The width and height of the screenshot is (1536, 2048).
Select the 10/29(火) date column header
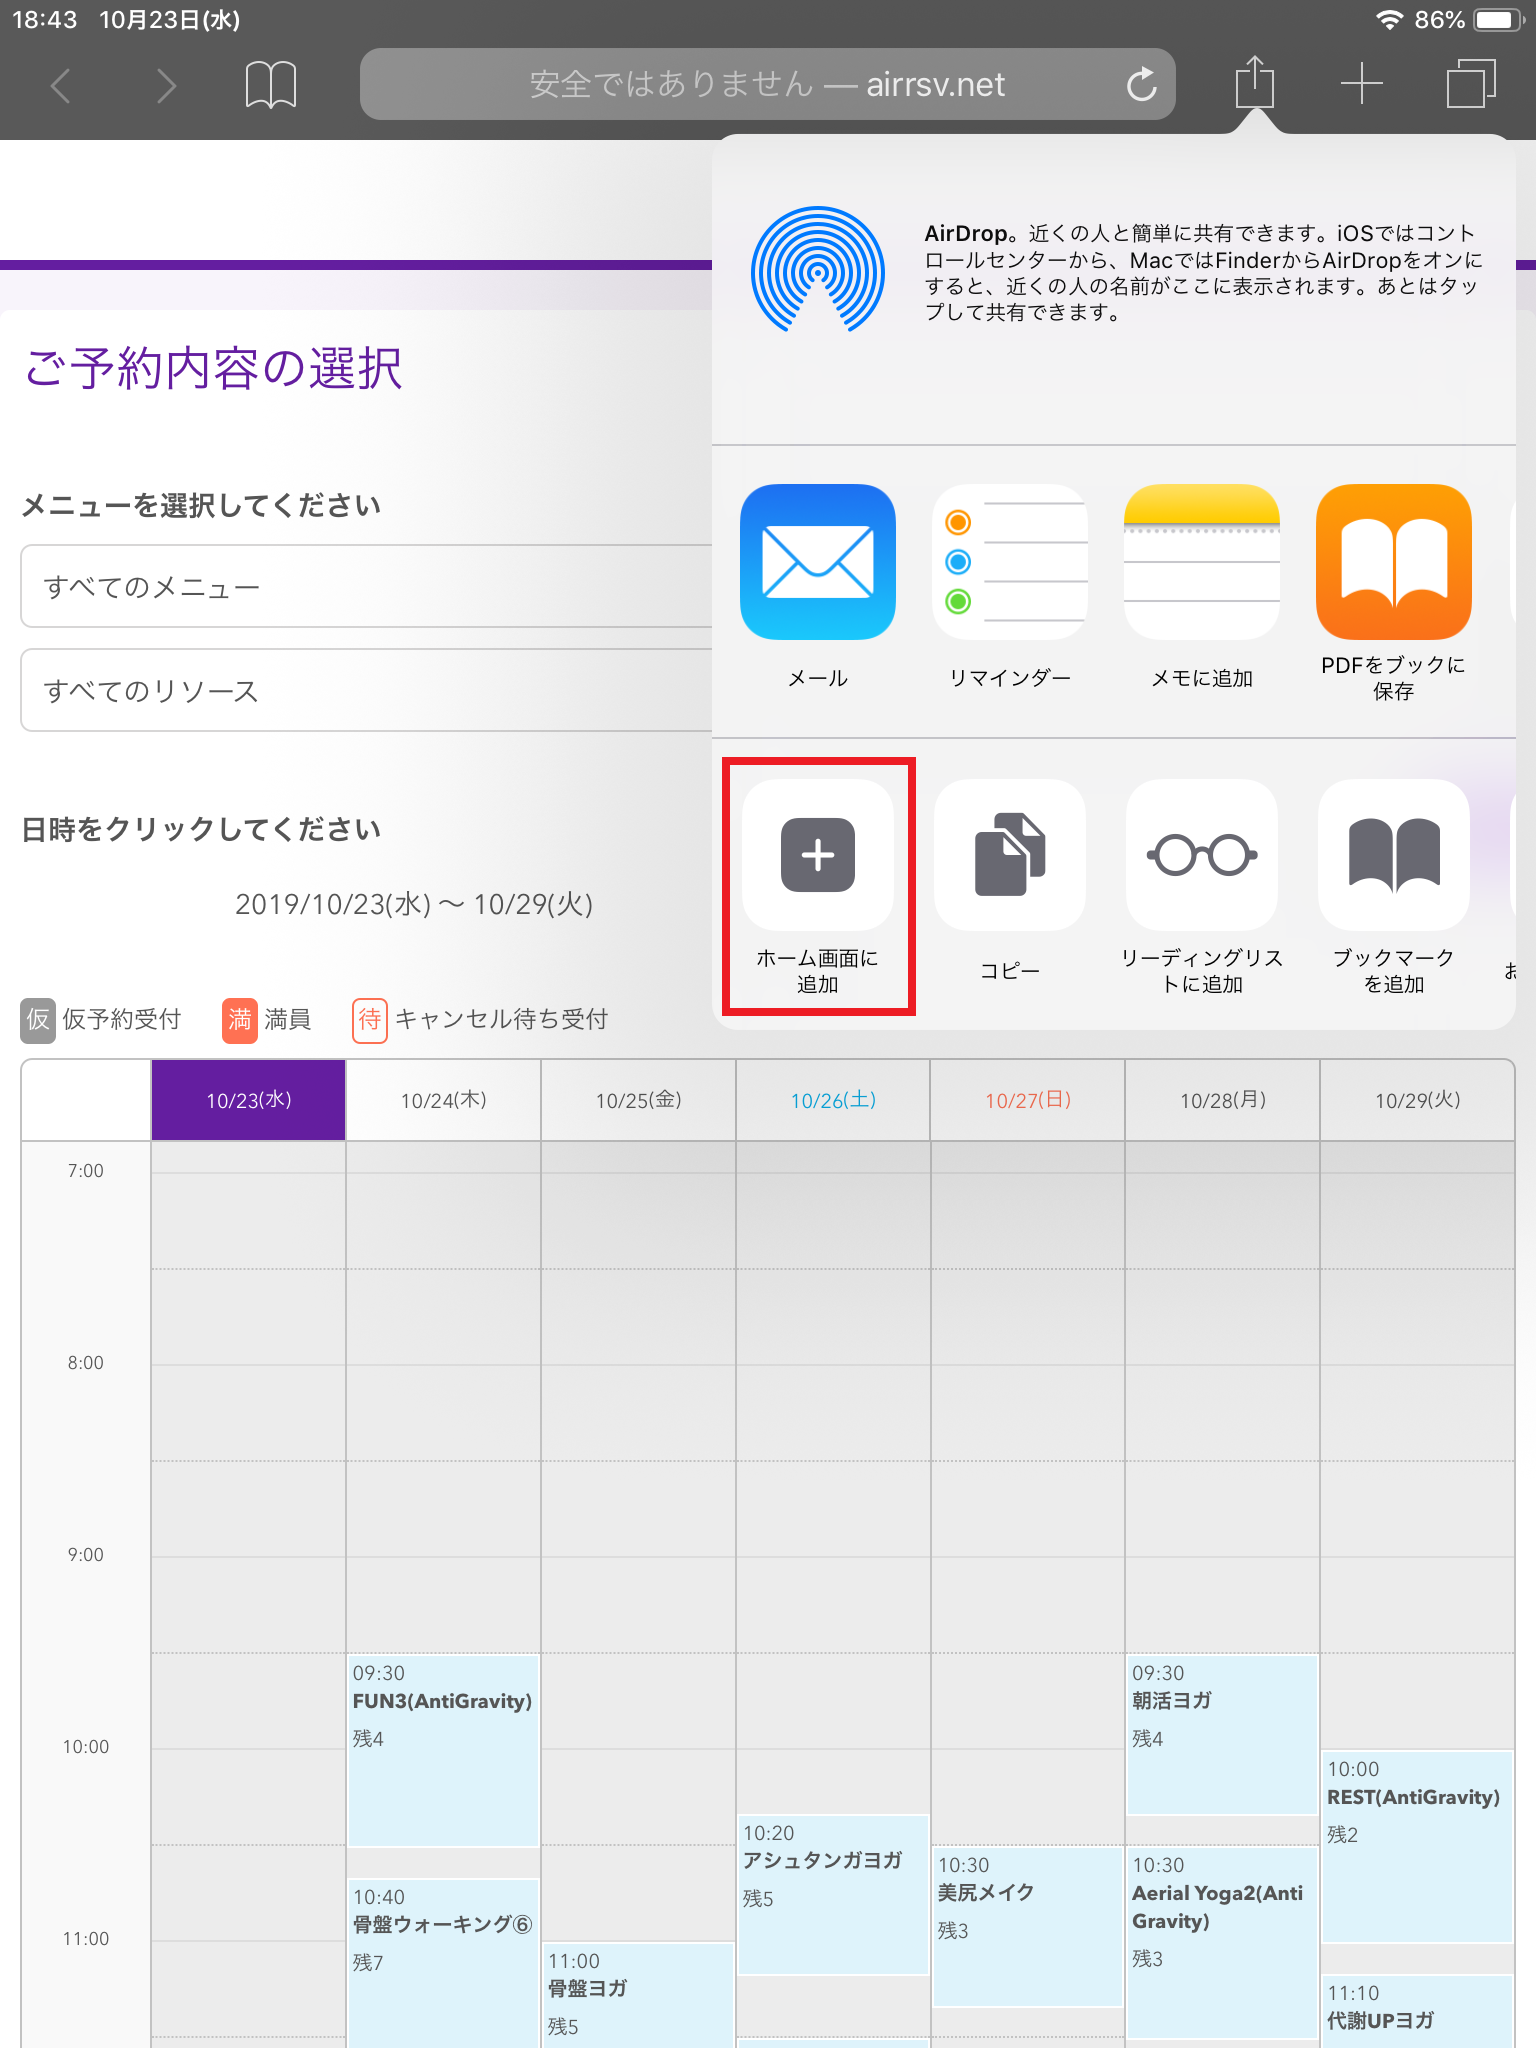click(1418, 1100)
